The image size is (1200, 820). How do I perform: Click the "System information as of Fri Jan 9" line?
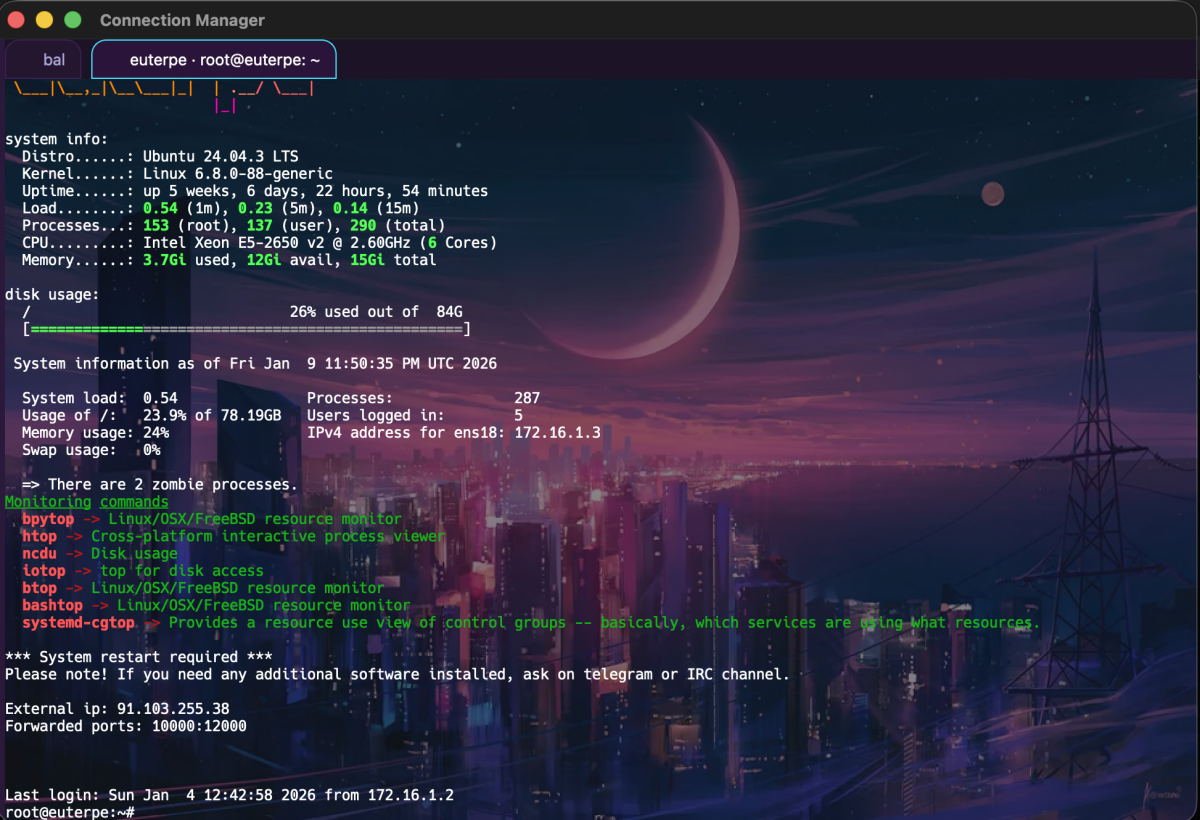pos(255,363)
